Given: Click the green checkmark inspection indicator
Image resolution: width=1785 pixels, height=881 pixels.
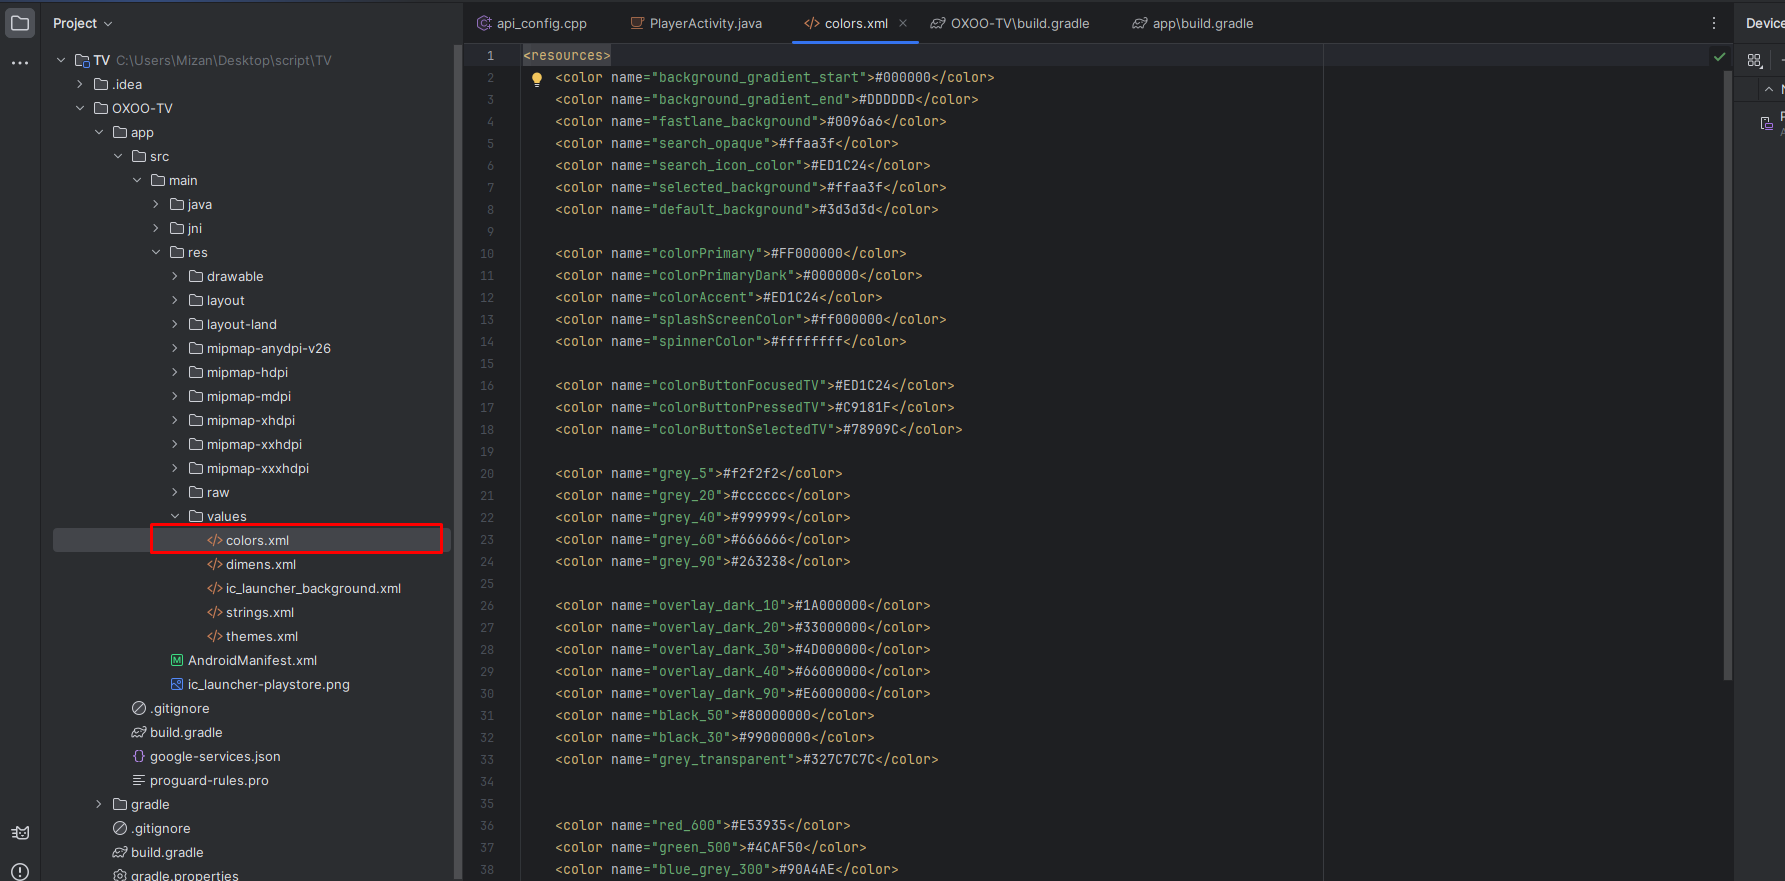Looking at the screenshot, I should click(x=1720, y=56).
